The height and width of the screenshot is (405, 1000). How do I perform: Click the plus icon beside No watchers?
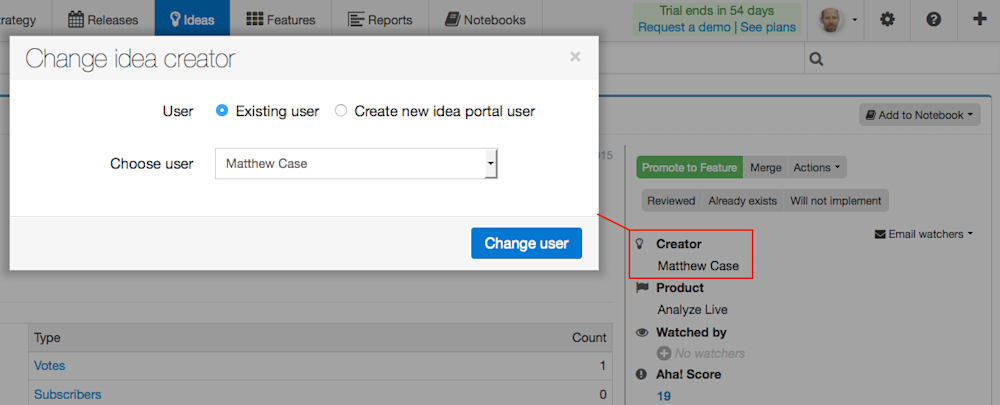pos(664,353)
